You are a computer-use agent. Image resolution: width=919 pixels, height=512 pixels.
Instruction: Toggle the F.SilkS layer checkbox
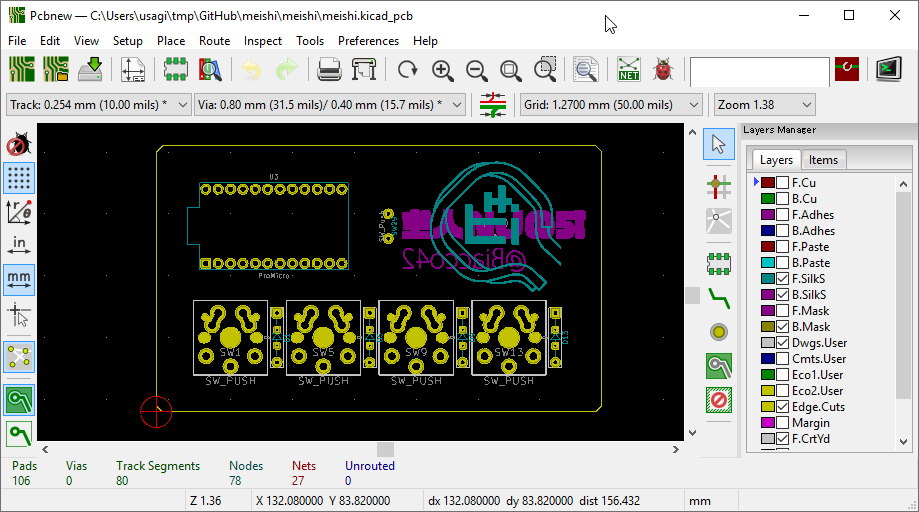(x=782, y=279)
